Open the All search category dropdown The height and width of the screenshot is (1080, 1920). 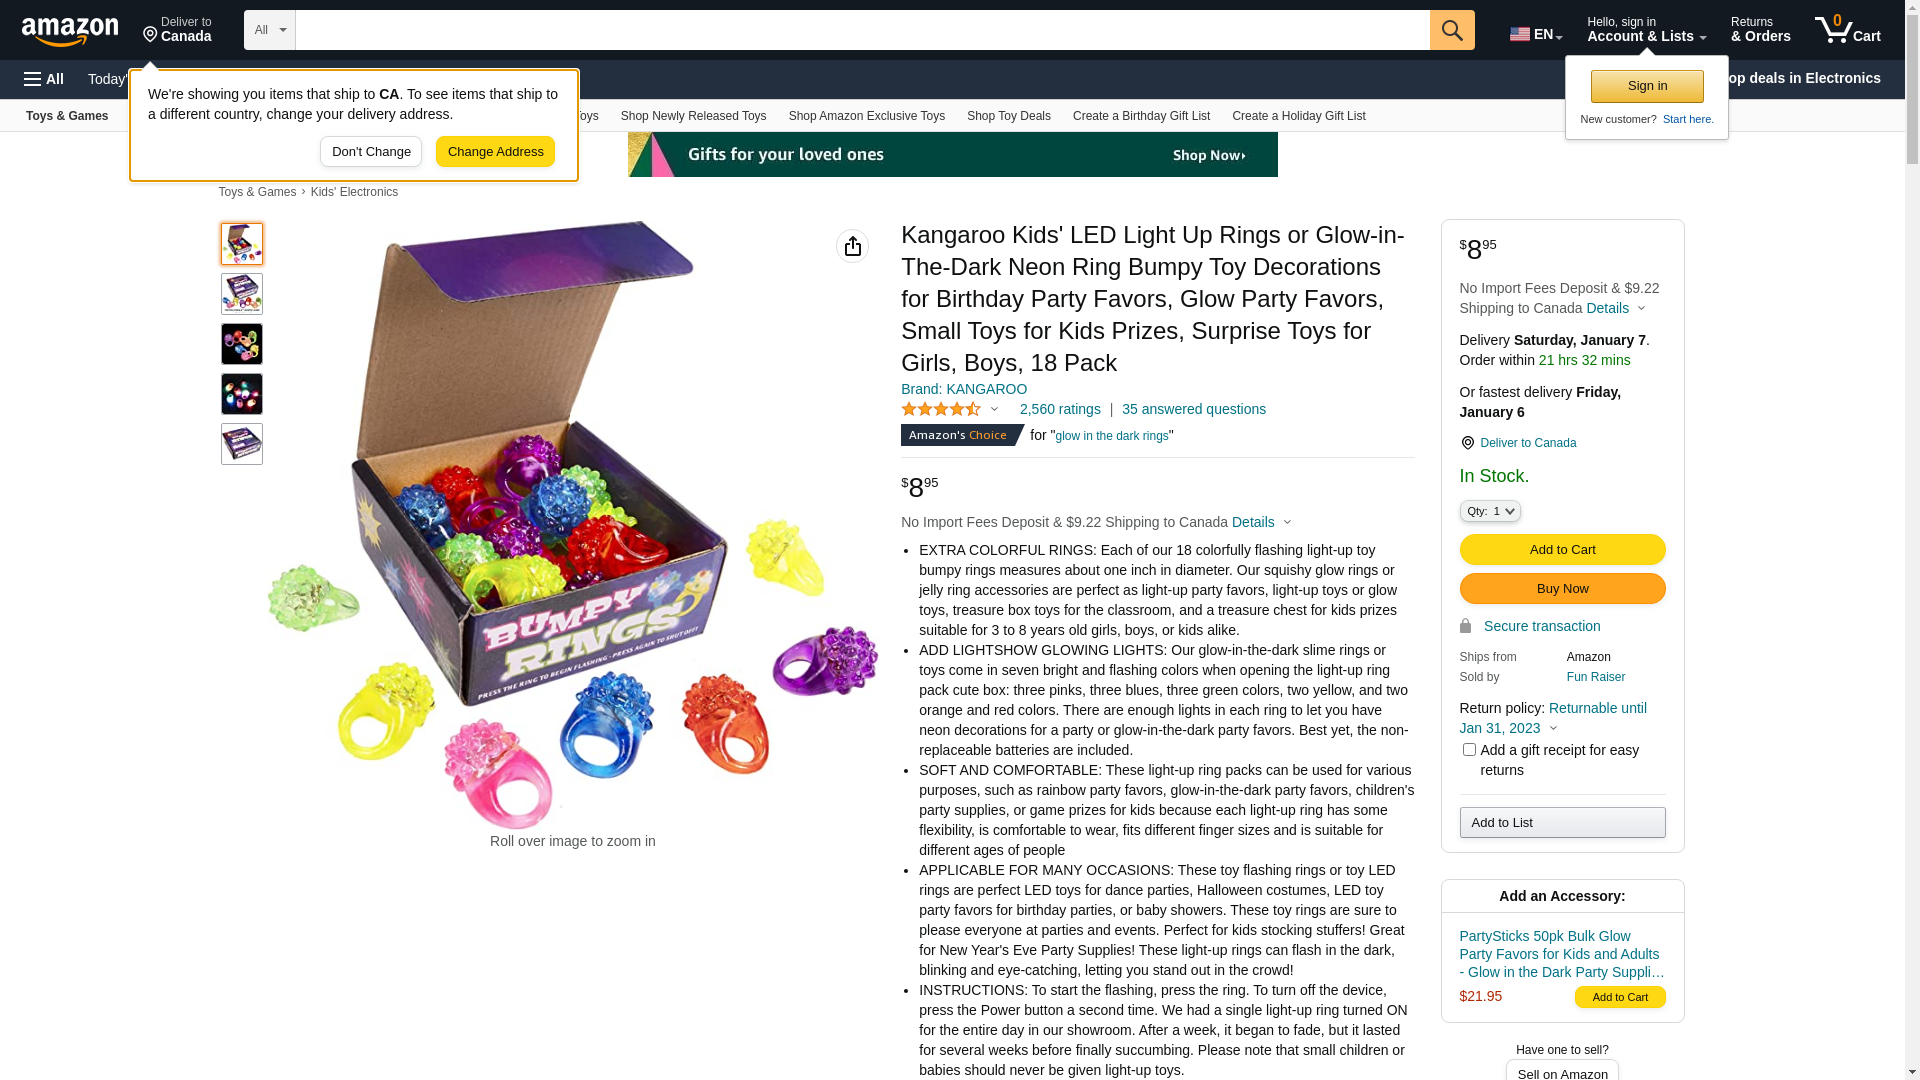[270, 30]
